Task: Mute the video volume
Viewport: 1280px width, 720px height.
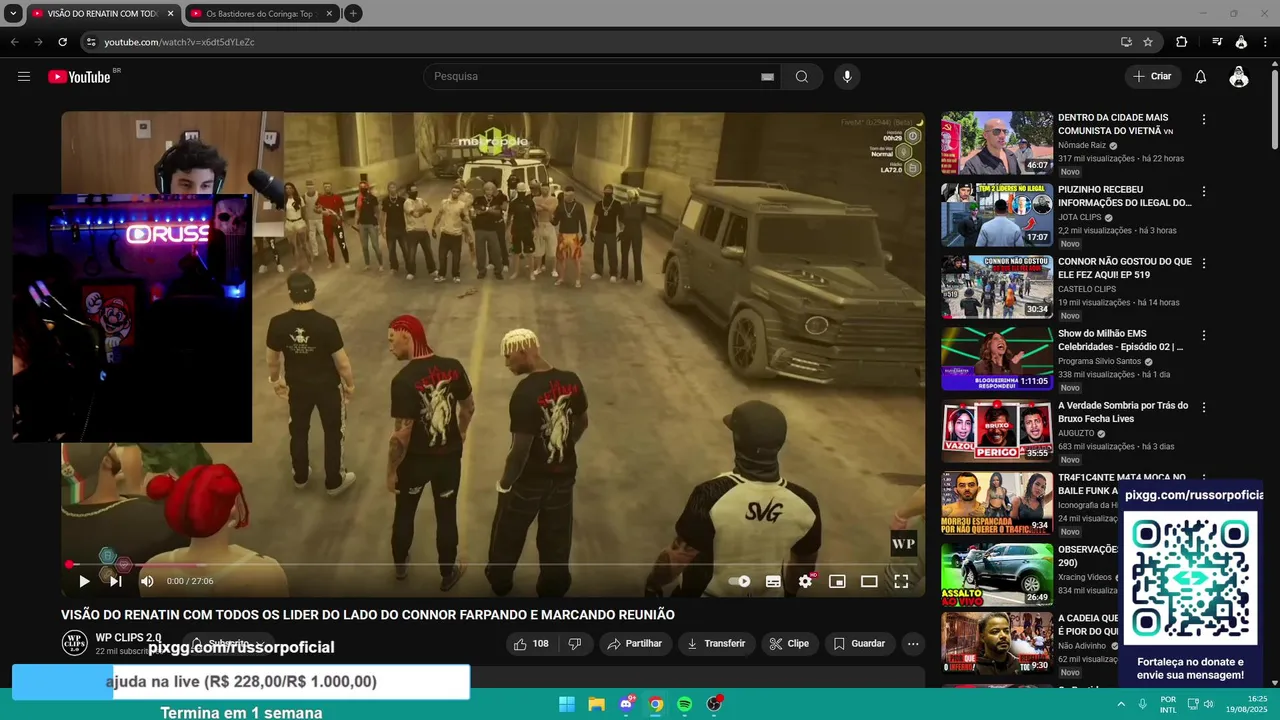Action: 147,581
